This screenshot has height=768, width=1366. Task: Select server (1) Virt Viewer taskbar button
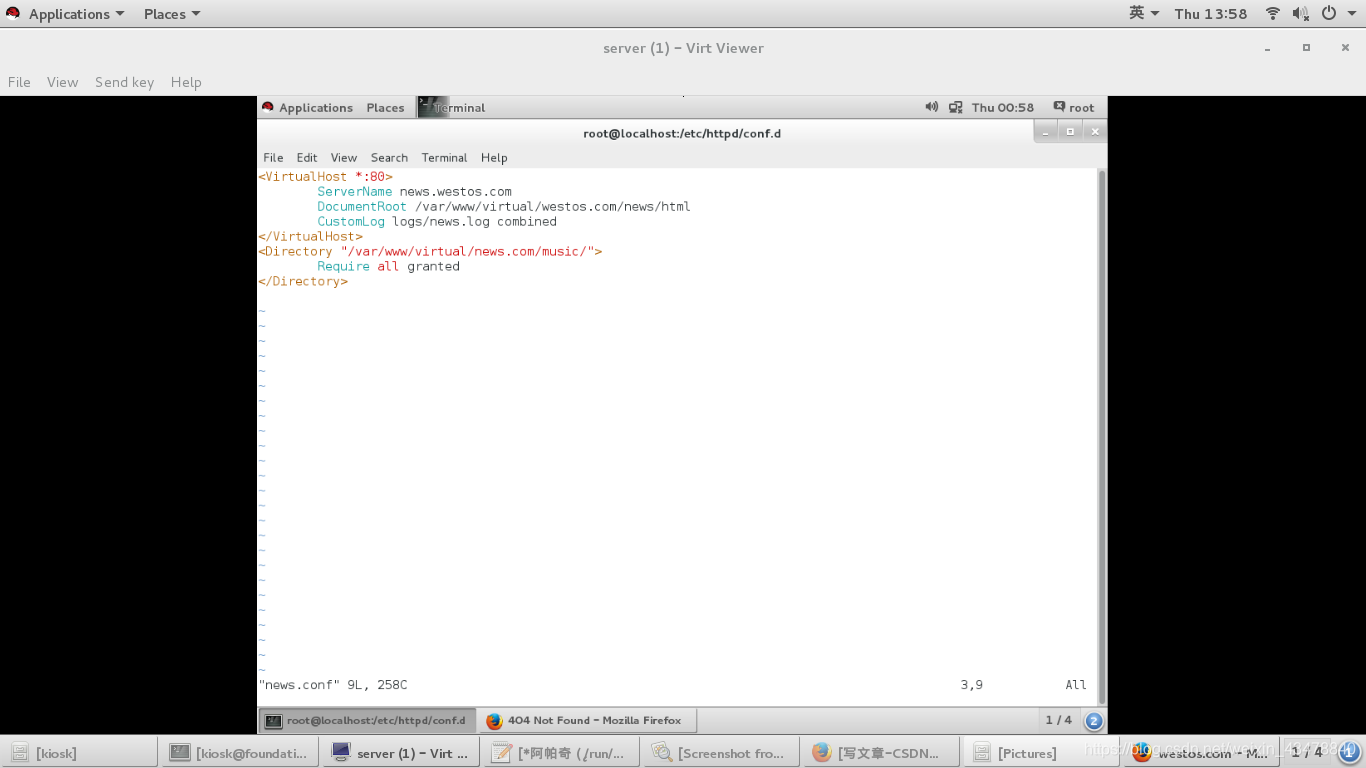(401, 753)
